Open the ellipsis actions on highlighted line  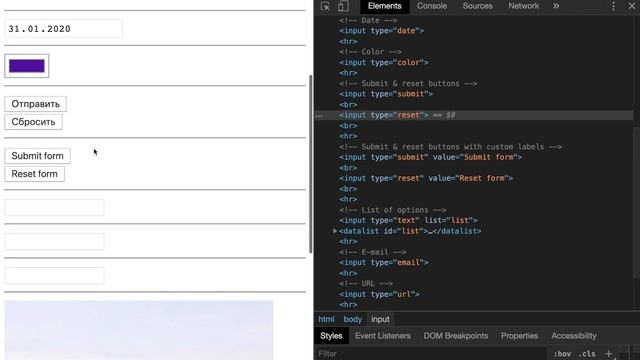(x=319, y=116)
